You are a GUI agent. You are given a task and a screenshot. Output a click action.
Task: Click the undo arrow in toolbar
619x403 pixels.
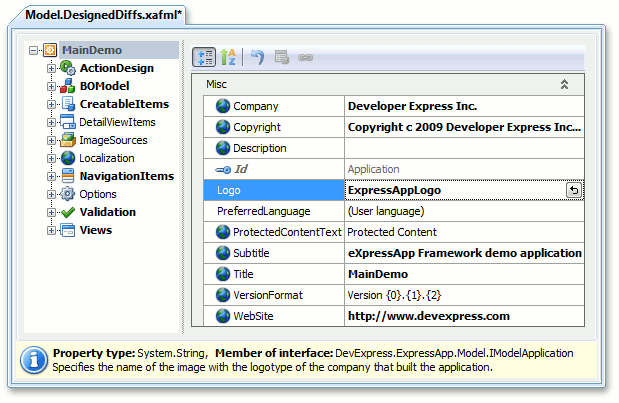click(x=258, y=57)
